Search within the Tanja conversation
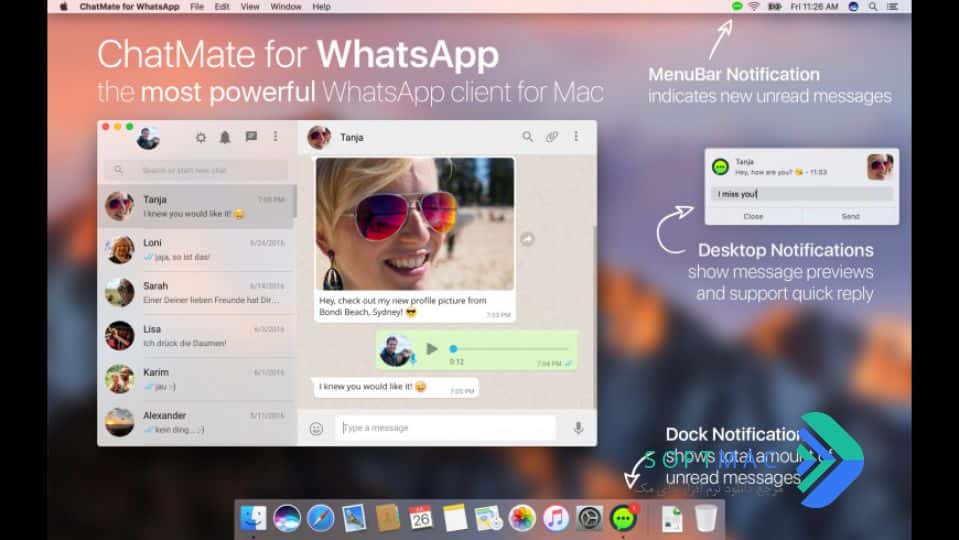Image resolution: width=959 pixels, height=540 pixels. coord(527,137)
